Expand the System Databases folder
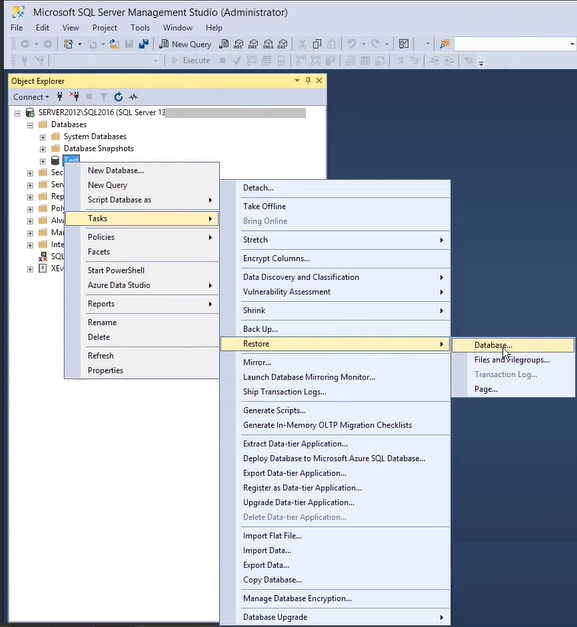Screen dimensions: 577x627 click(x=43, y=137)
